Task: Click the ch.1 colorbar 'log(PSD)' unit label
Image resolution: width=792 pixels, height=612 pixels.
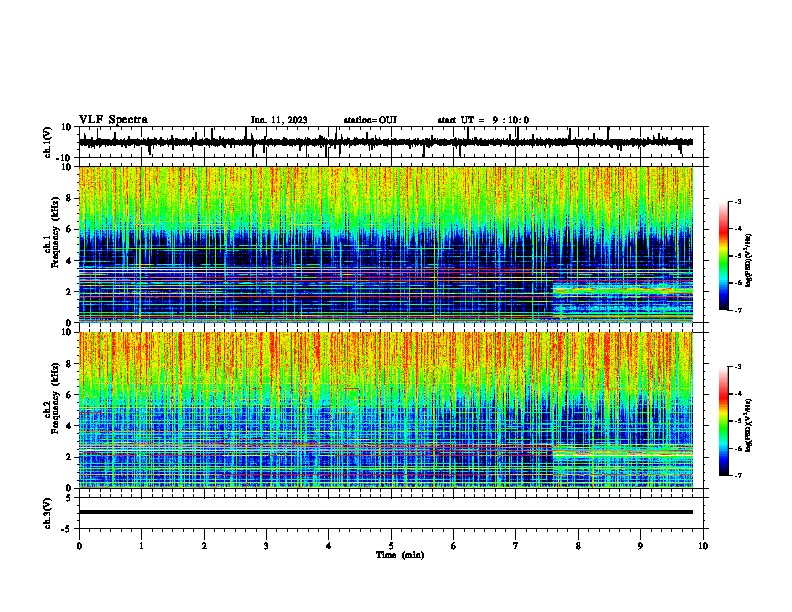Action: coord(749,261)
